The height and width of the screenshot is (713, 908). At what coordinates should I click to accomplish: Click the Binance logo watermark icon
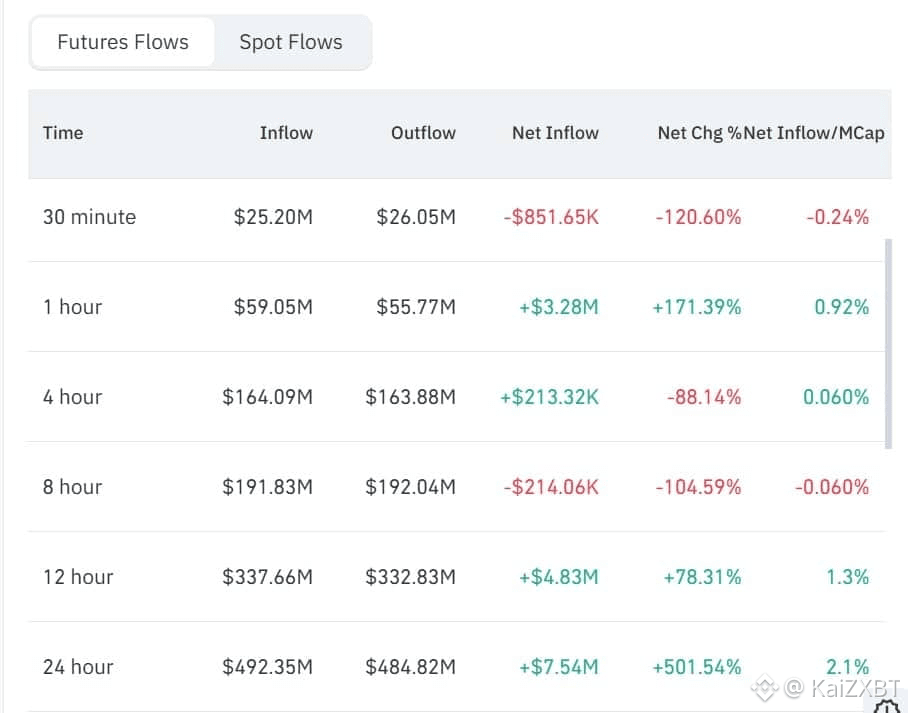coord(765,687)
